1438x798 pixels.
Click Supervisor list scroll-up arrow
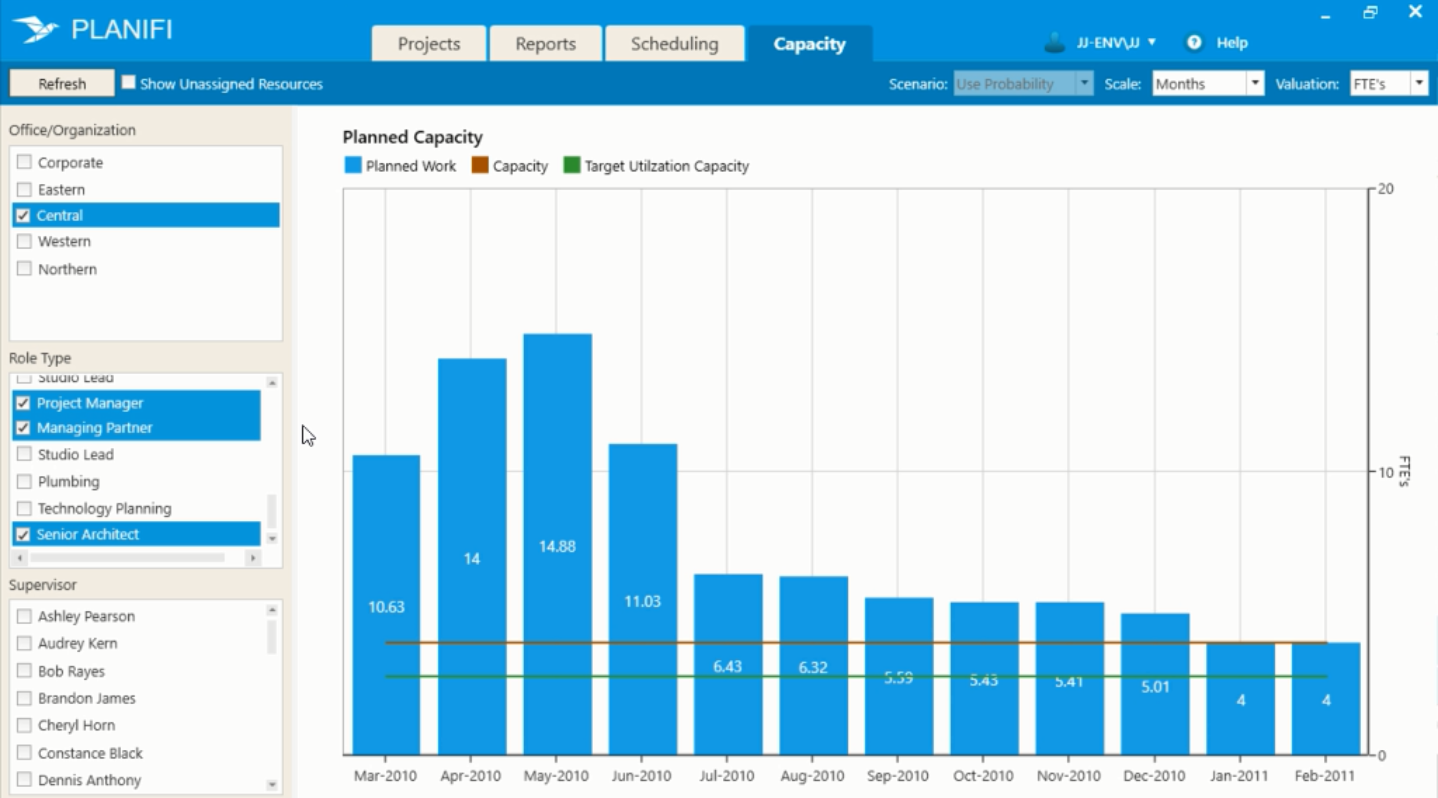[x=272, y=609]
